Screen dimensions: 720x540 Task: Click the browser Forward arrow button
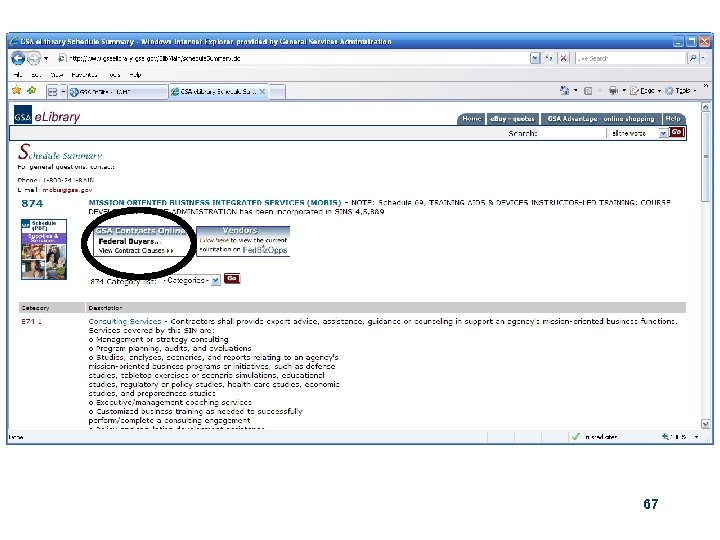pyautogui.click(x=34, y=58)
